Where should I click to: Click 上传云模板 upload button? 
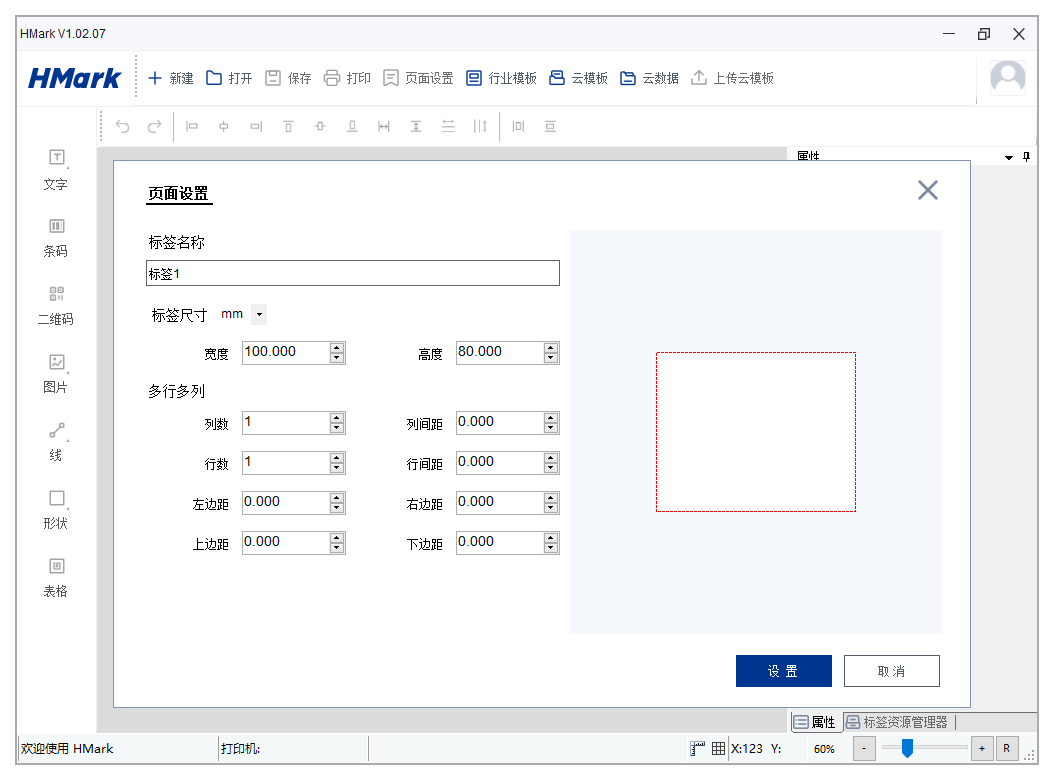click(732, 78)
